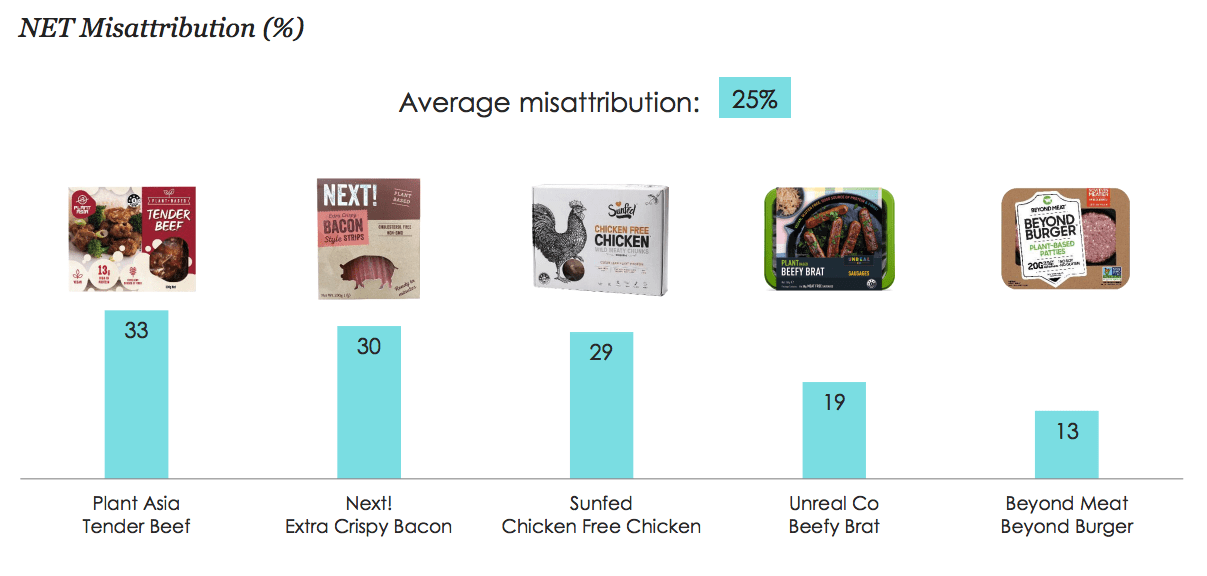The width and height of the screenshot is (1207, 576).
Task: Select the Sunfed Chicken Free Chicken axis label
Action: [x=601, y=515]
